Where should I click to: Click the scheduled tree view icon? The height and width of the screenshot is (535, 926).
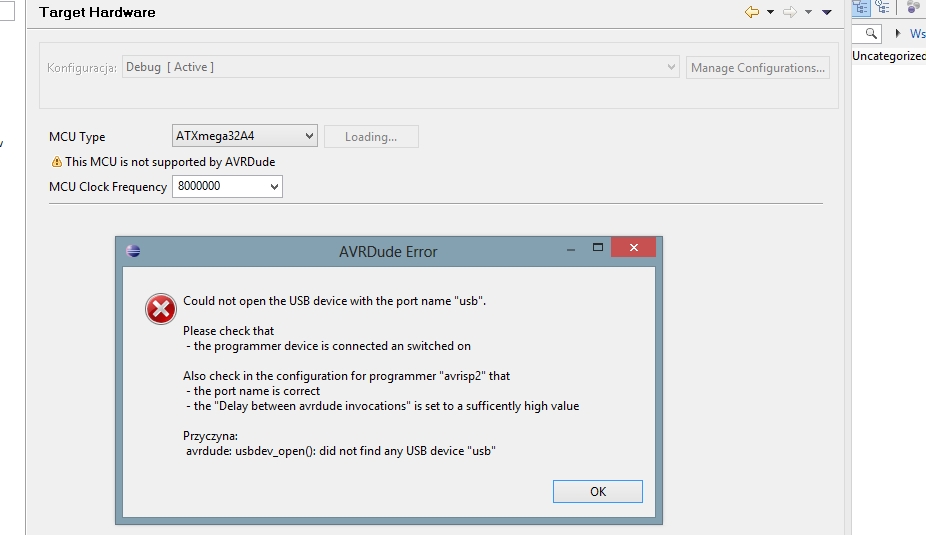[883, 7]
